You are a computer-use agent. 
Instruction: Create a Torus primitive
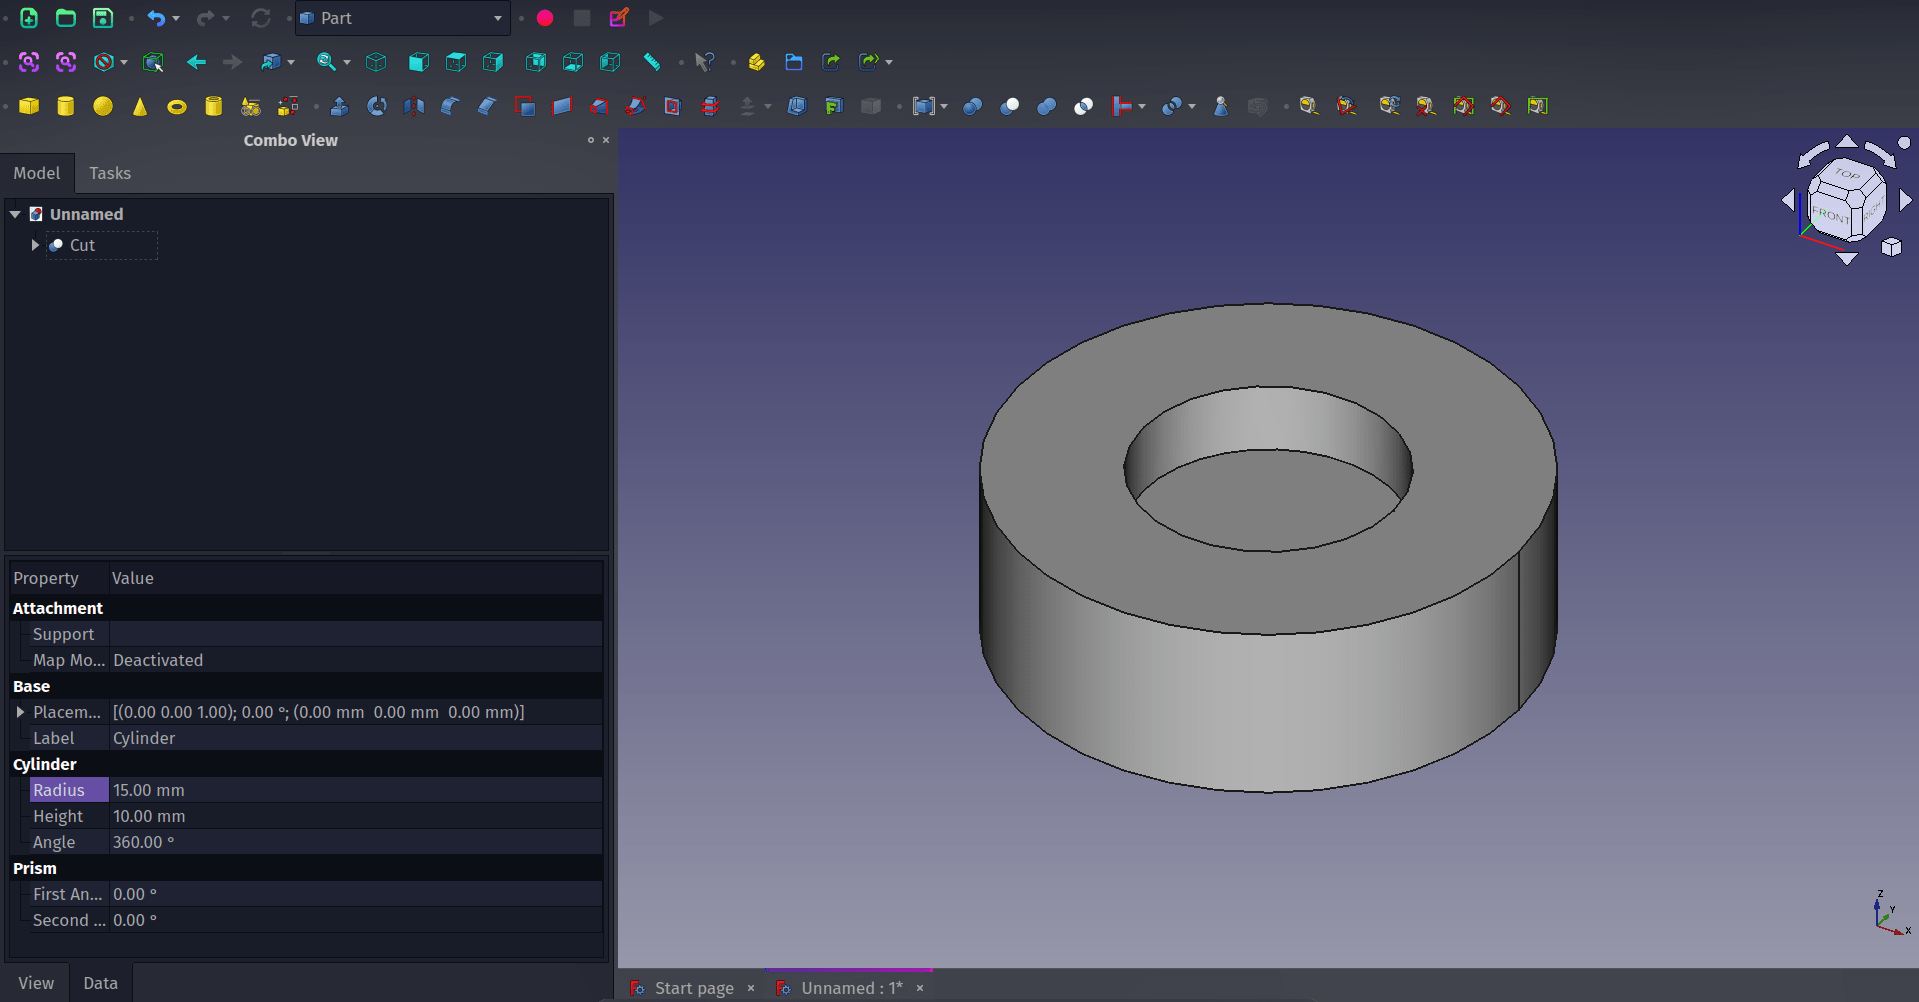(177, 106)
